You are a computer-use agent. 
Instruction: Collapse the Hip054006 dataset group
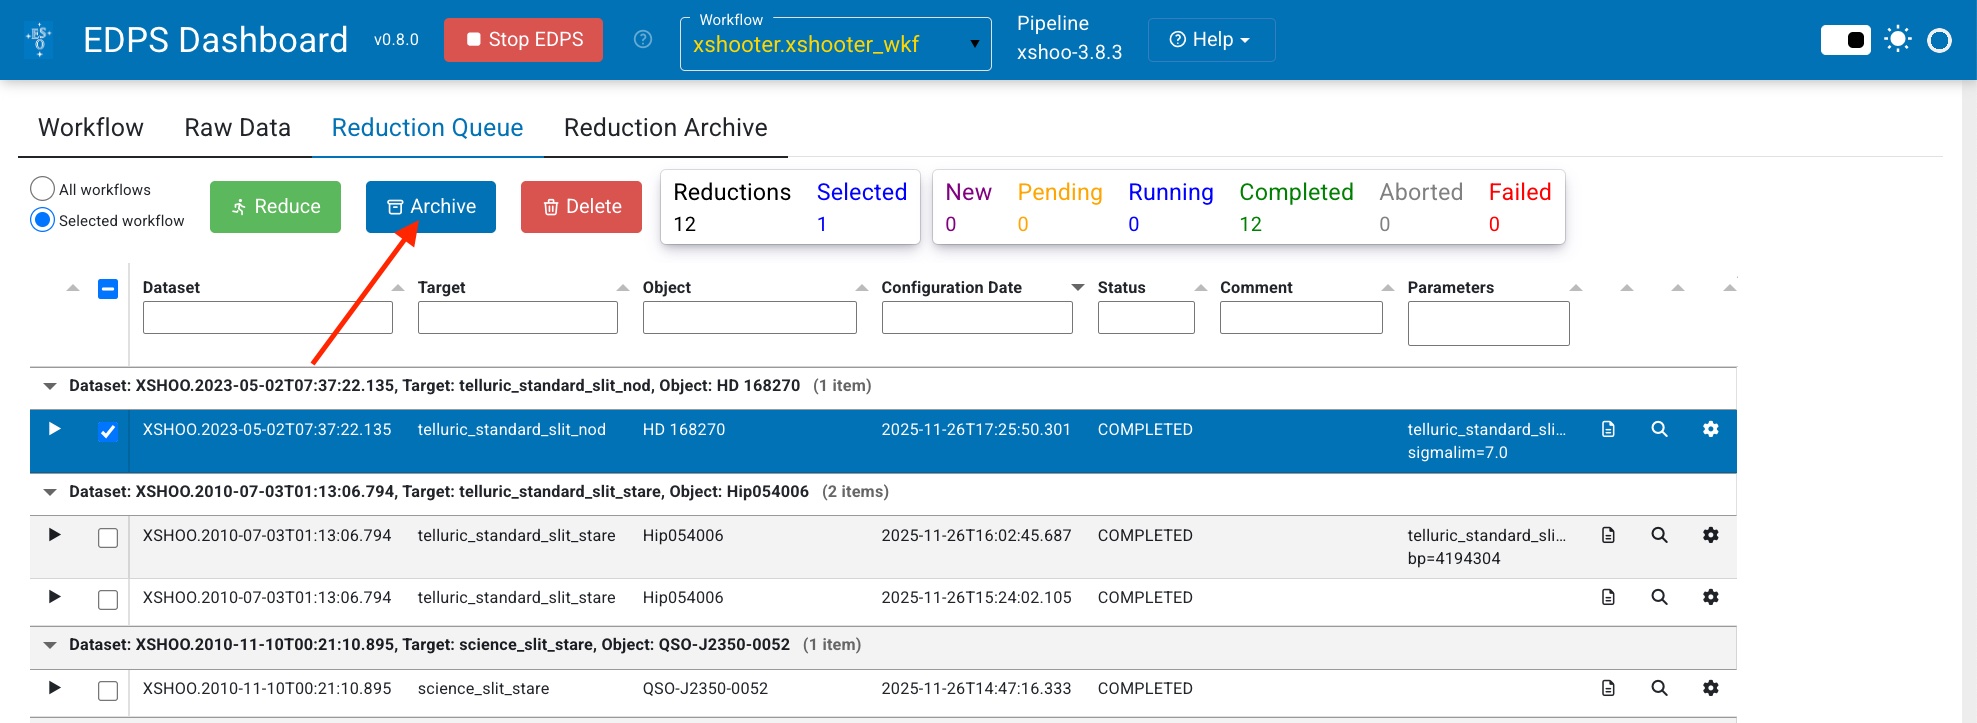click(x=50, y=492)
